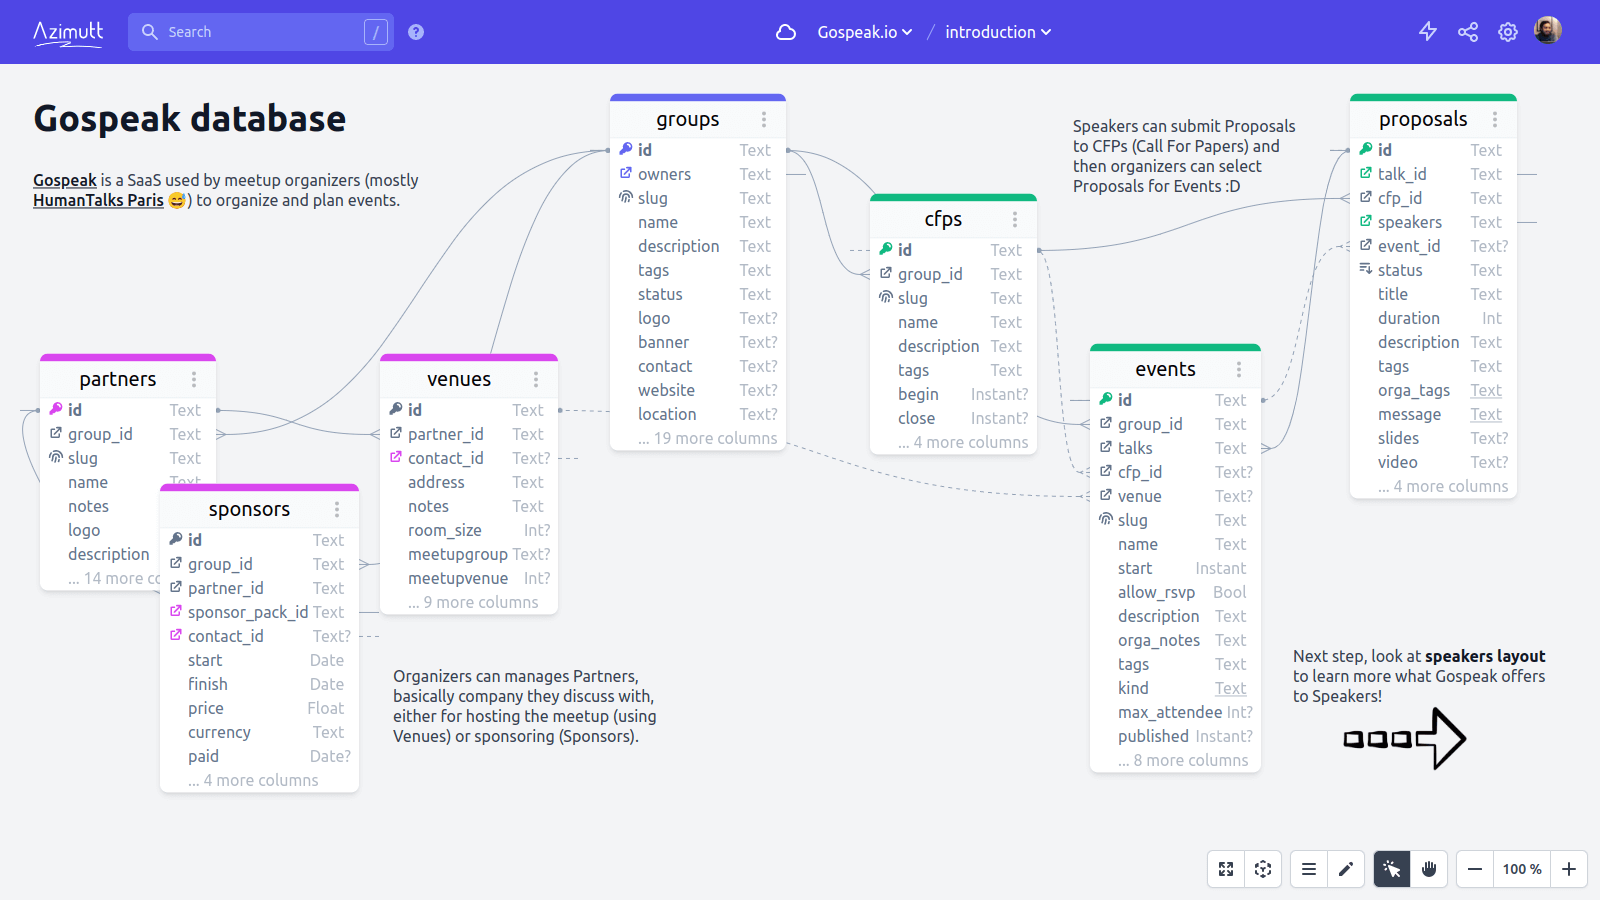Open the help question mark icon
This screenshot has width=1600, height=900.
pyautogui.click(x=416, y=32)
